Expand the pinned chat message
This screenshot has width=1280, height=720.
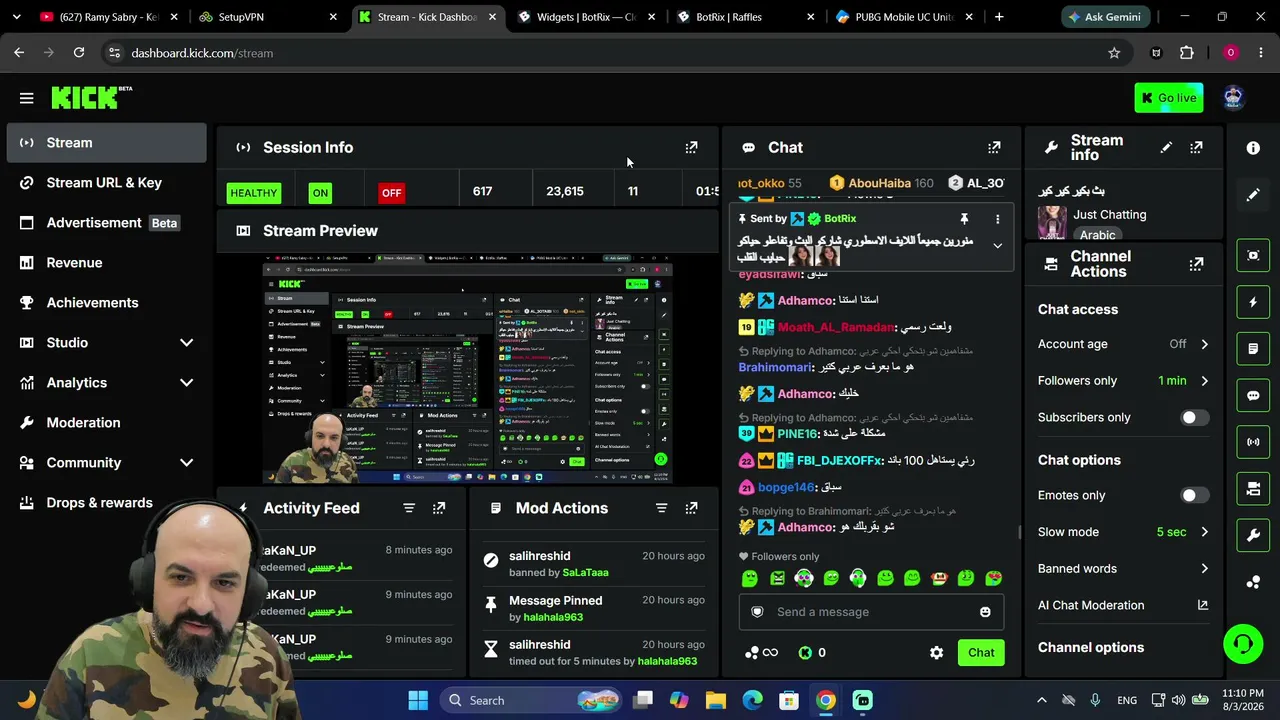(997, 246)
